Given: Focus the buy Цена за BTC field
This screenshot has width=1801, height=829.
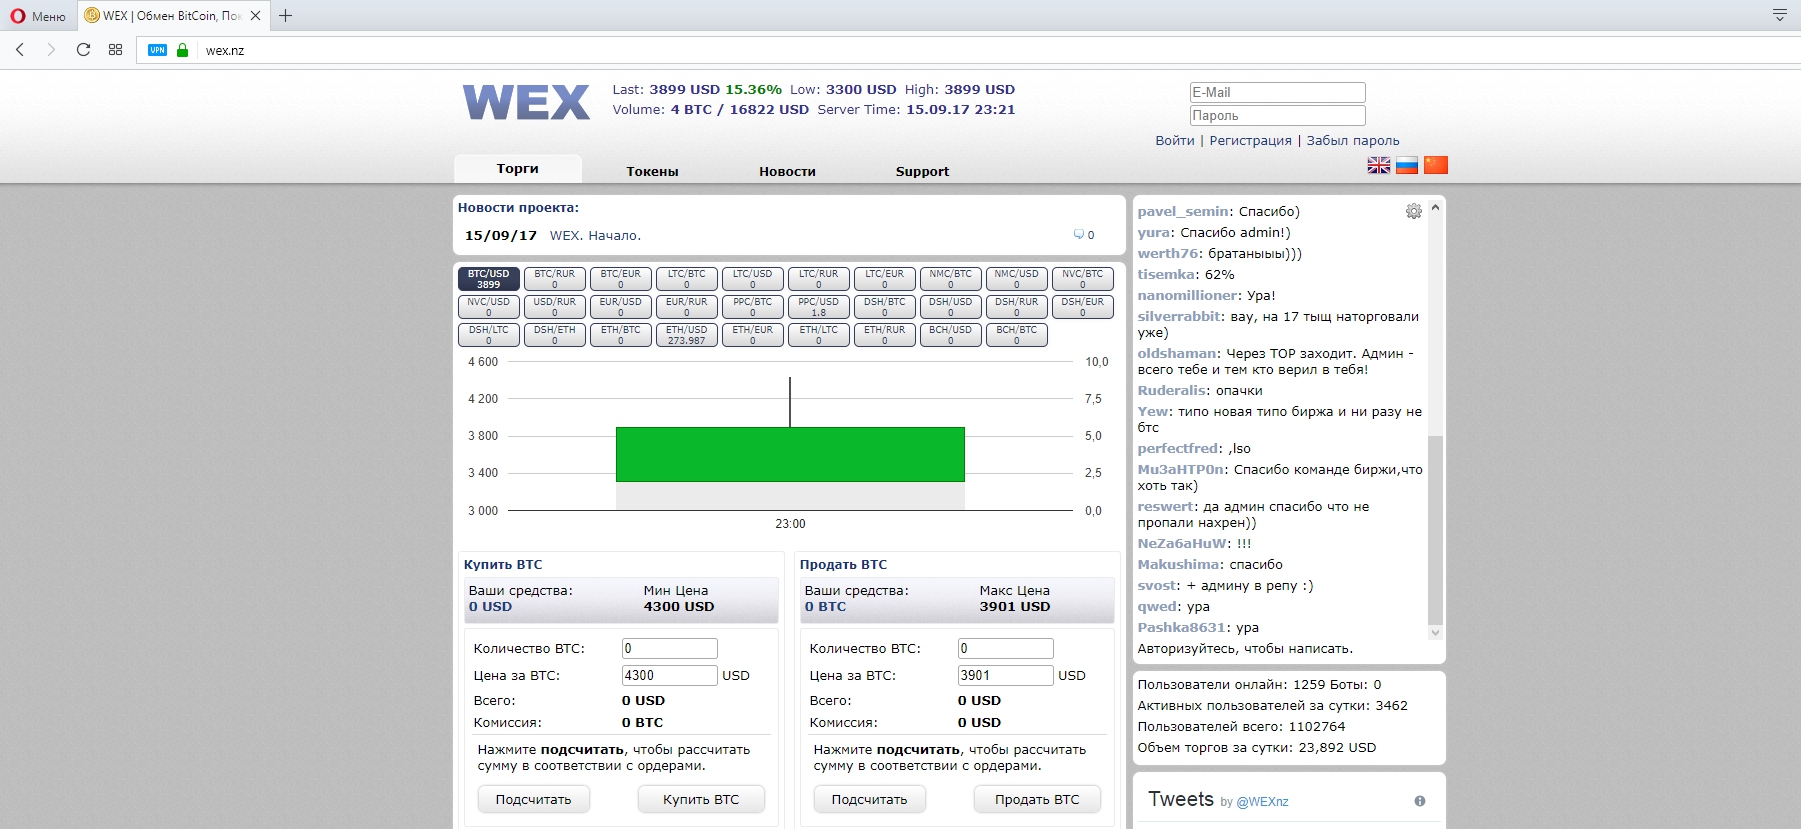Looking at the screenshot, I should tap(670, 675).
